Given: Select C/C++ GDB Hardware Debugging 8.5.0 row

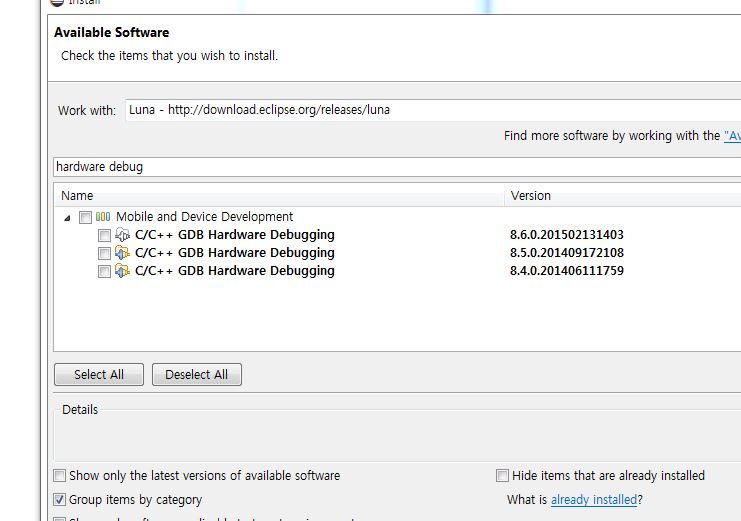Looking at the screenshot, I should 235,252.
